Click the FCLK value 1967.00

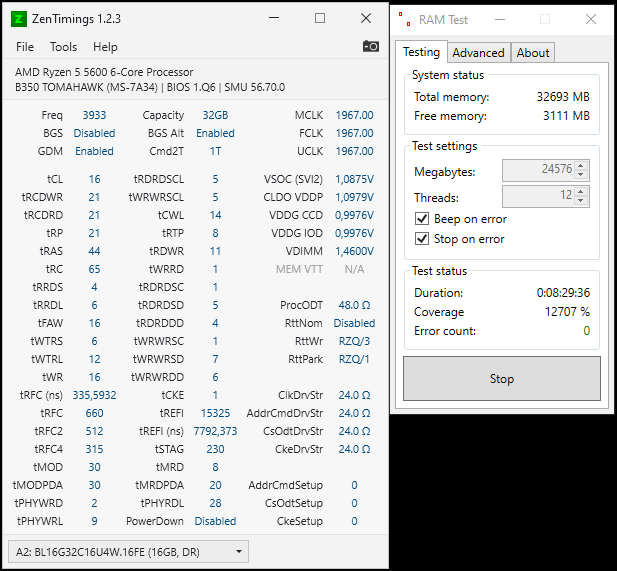click(354, 133)
